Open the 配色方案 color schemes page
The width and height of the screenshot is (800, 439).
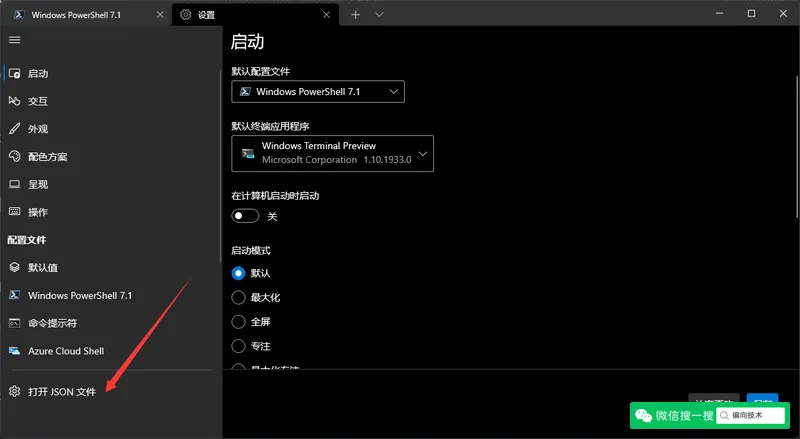[110, 157]
